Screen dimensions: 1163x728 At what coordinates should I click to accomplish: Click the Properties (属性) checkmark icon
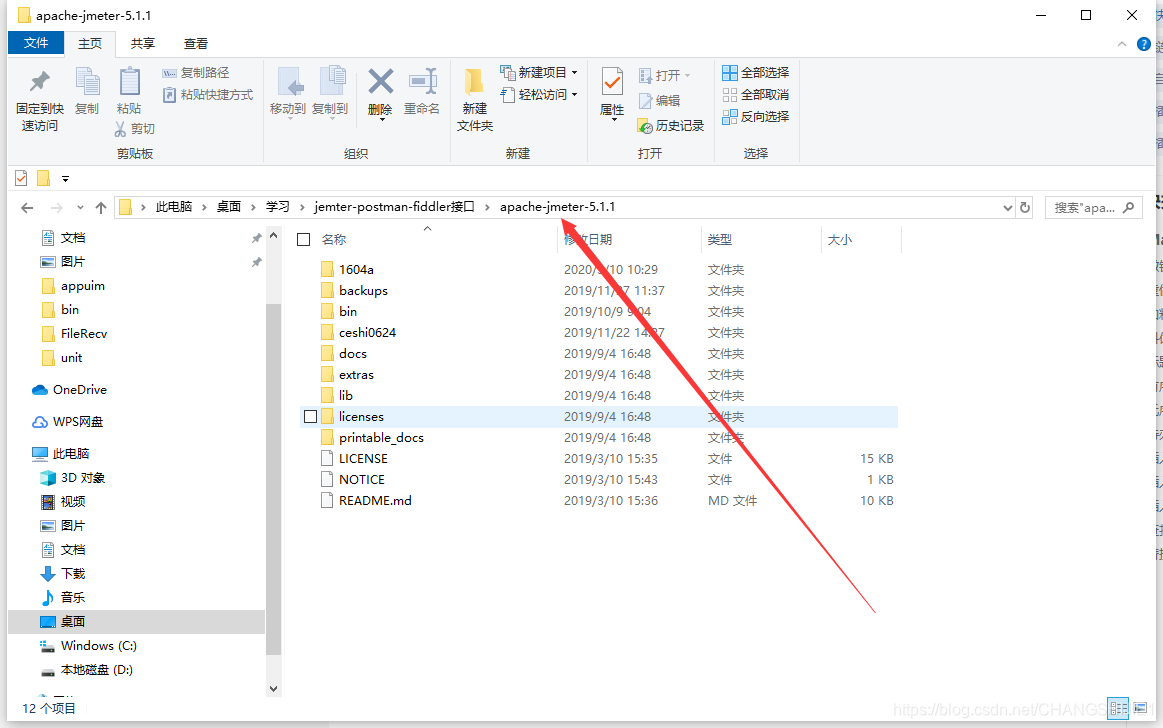(x=612, y=82)
